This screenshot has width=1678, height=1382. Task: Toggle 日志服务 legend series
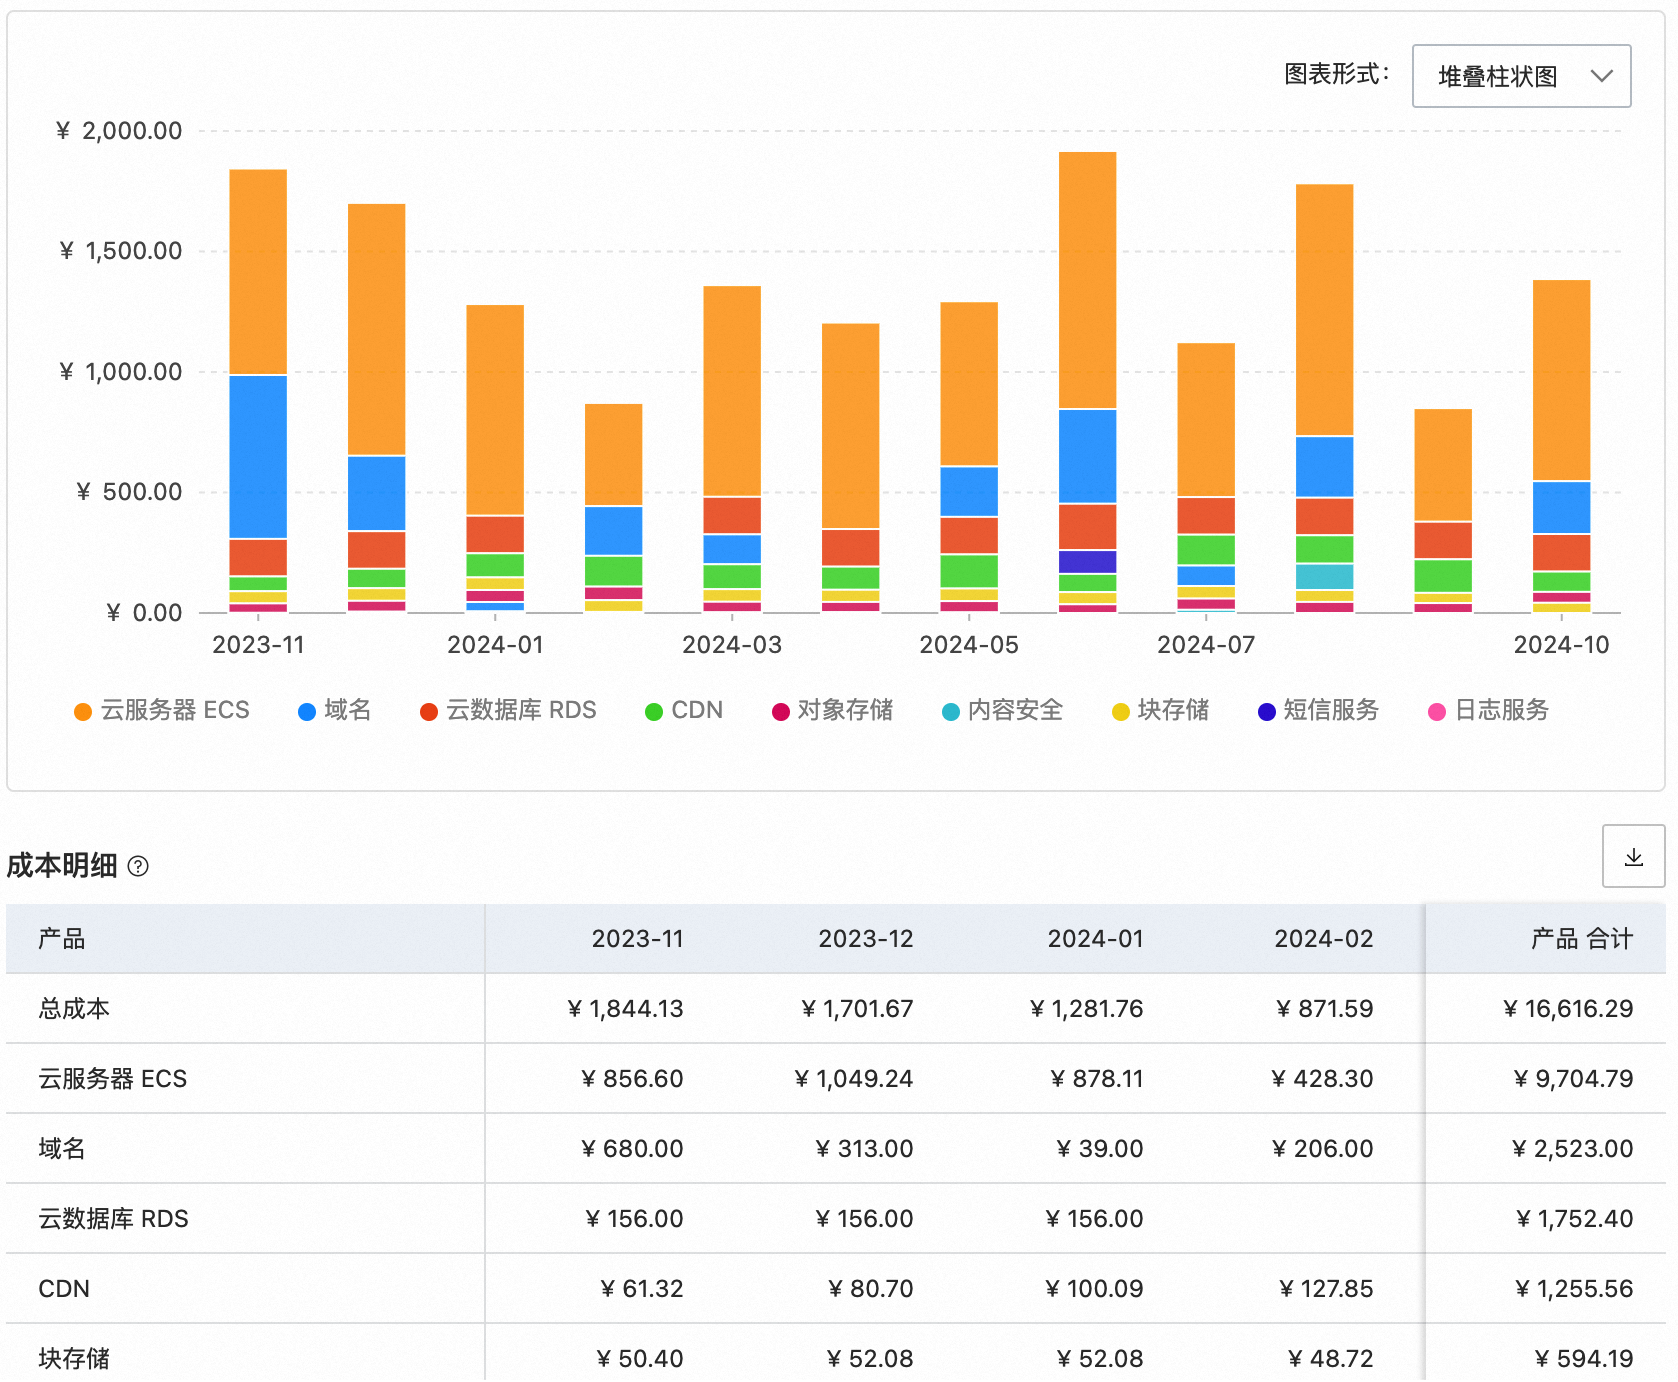(1488, 710)
